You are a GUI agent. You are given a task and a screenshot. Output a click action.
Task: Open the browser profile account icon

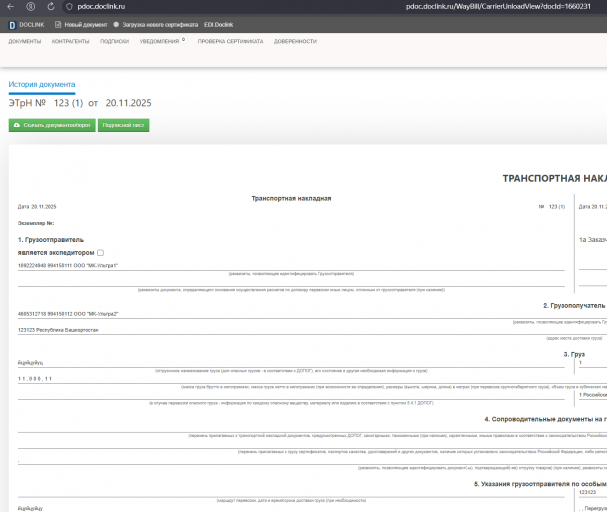[x=31, y=7]
